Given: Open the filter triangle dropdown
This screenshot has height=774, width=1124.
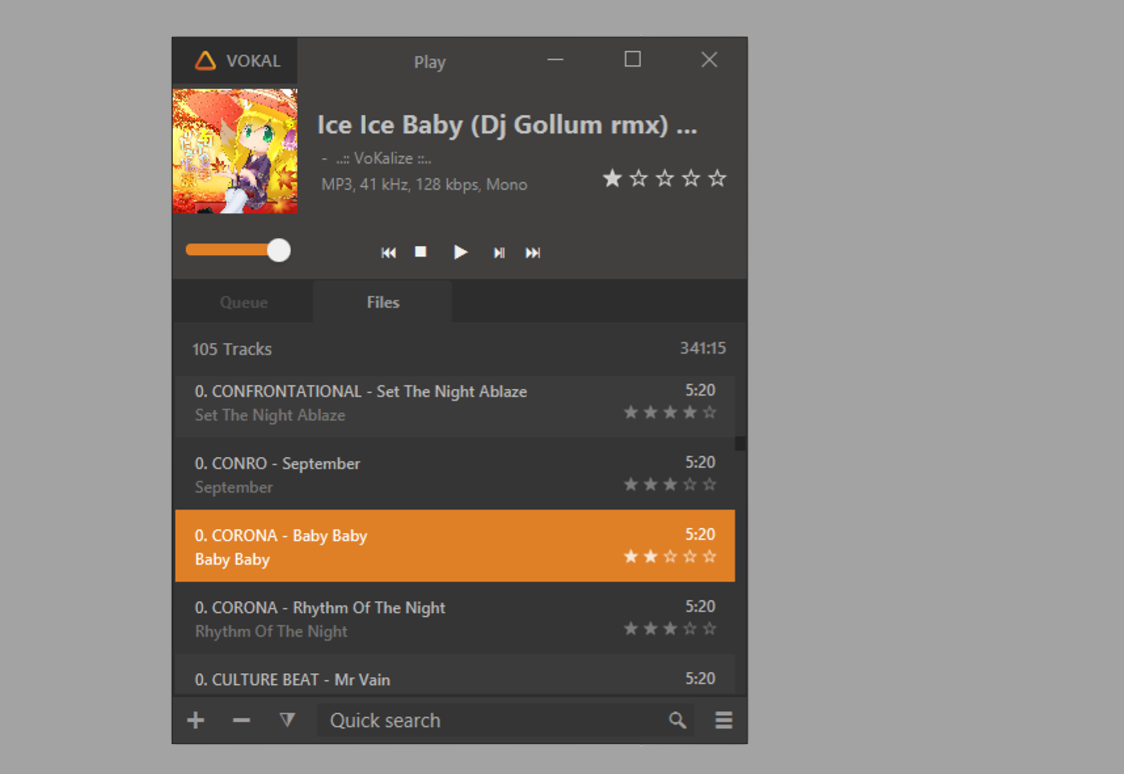Looking at the screenshot, I should point(287,720).
